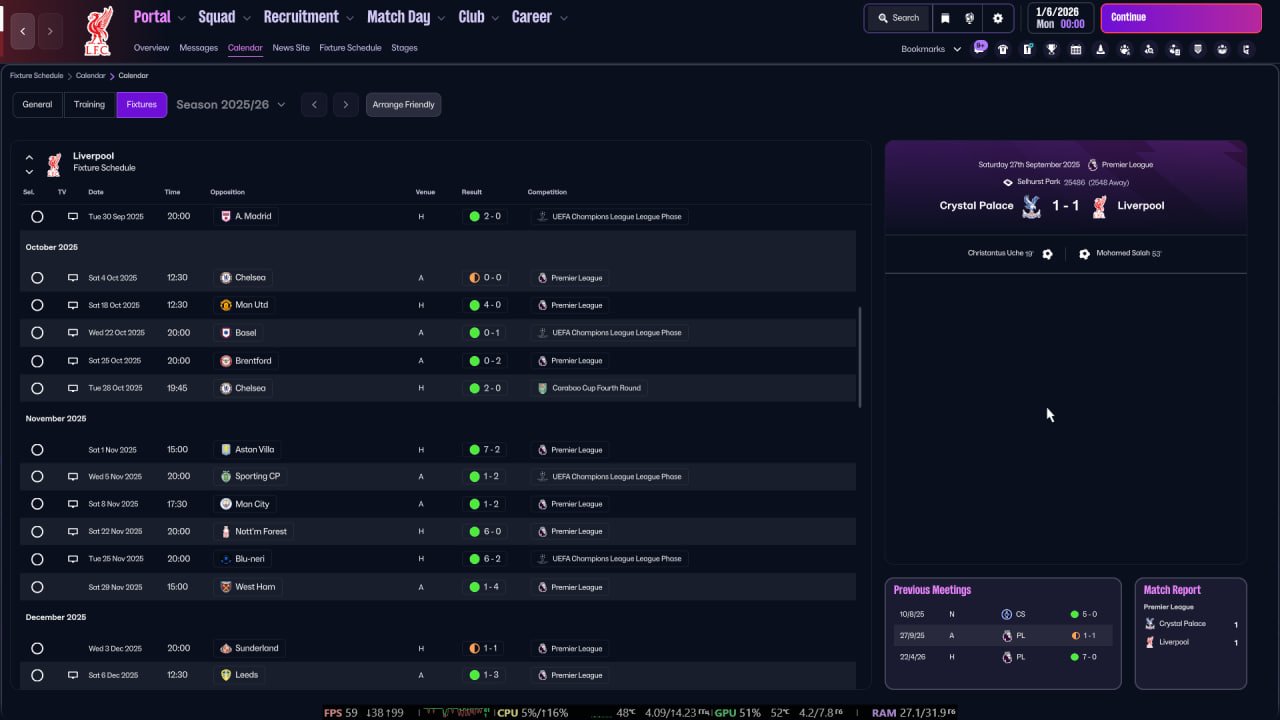The width and height of the screenshot is (1280, 720).
Task: Open the bookmark icon beside Search
Action: click(945, 18)
